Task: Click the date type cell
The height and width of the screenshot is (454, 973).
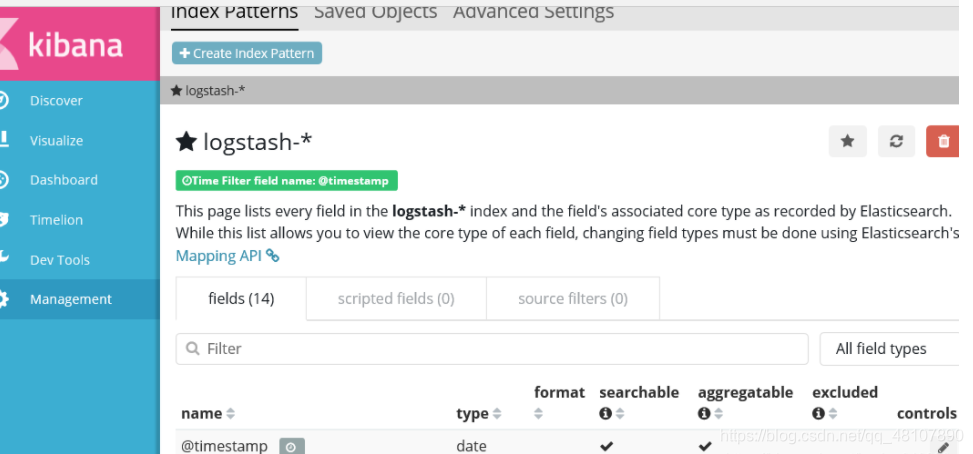Action: tap(472, 446)
